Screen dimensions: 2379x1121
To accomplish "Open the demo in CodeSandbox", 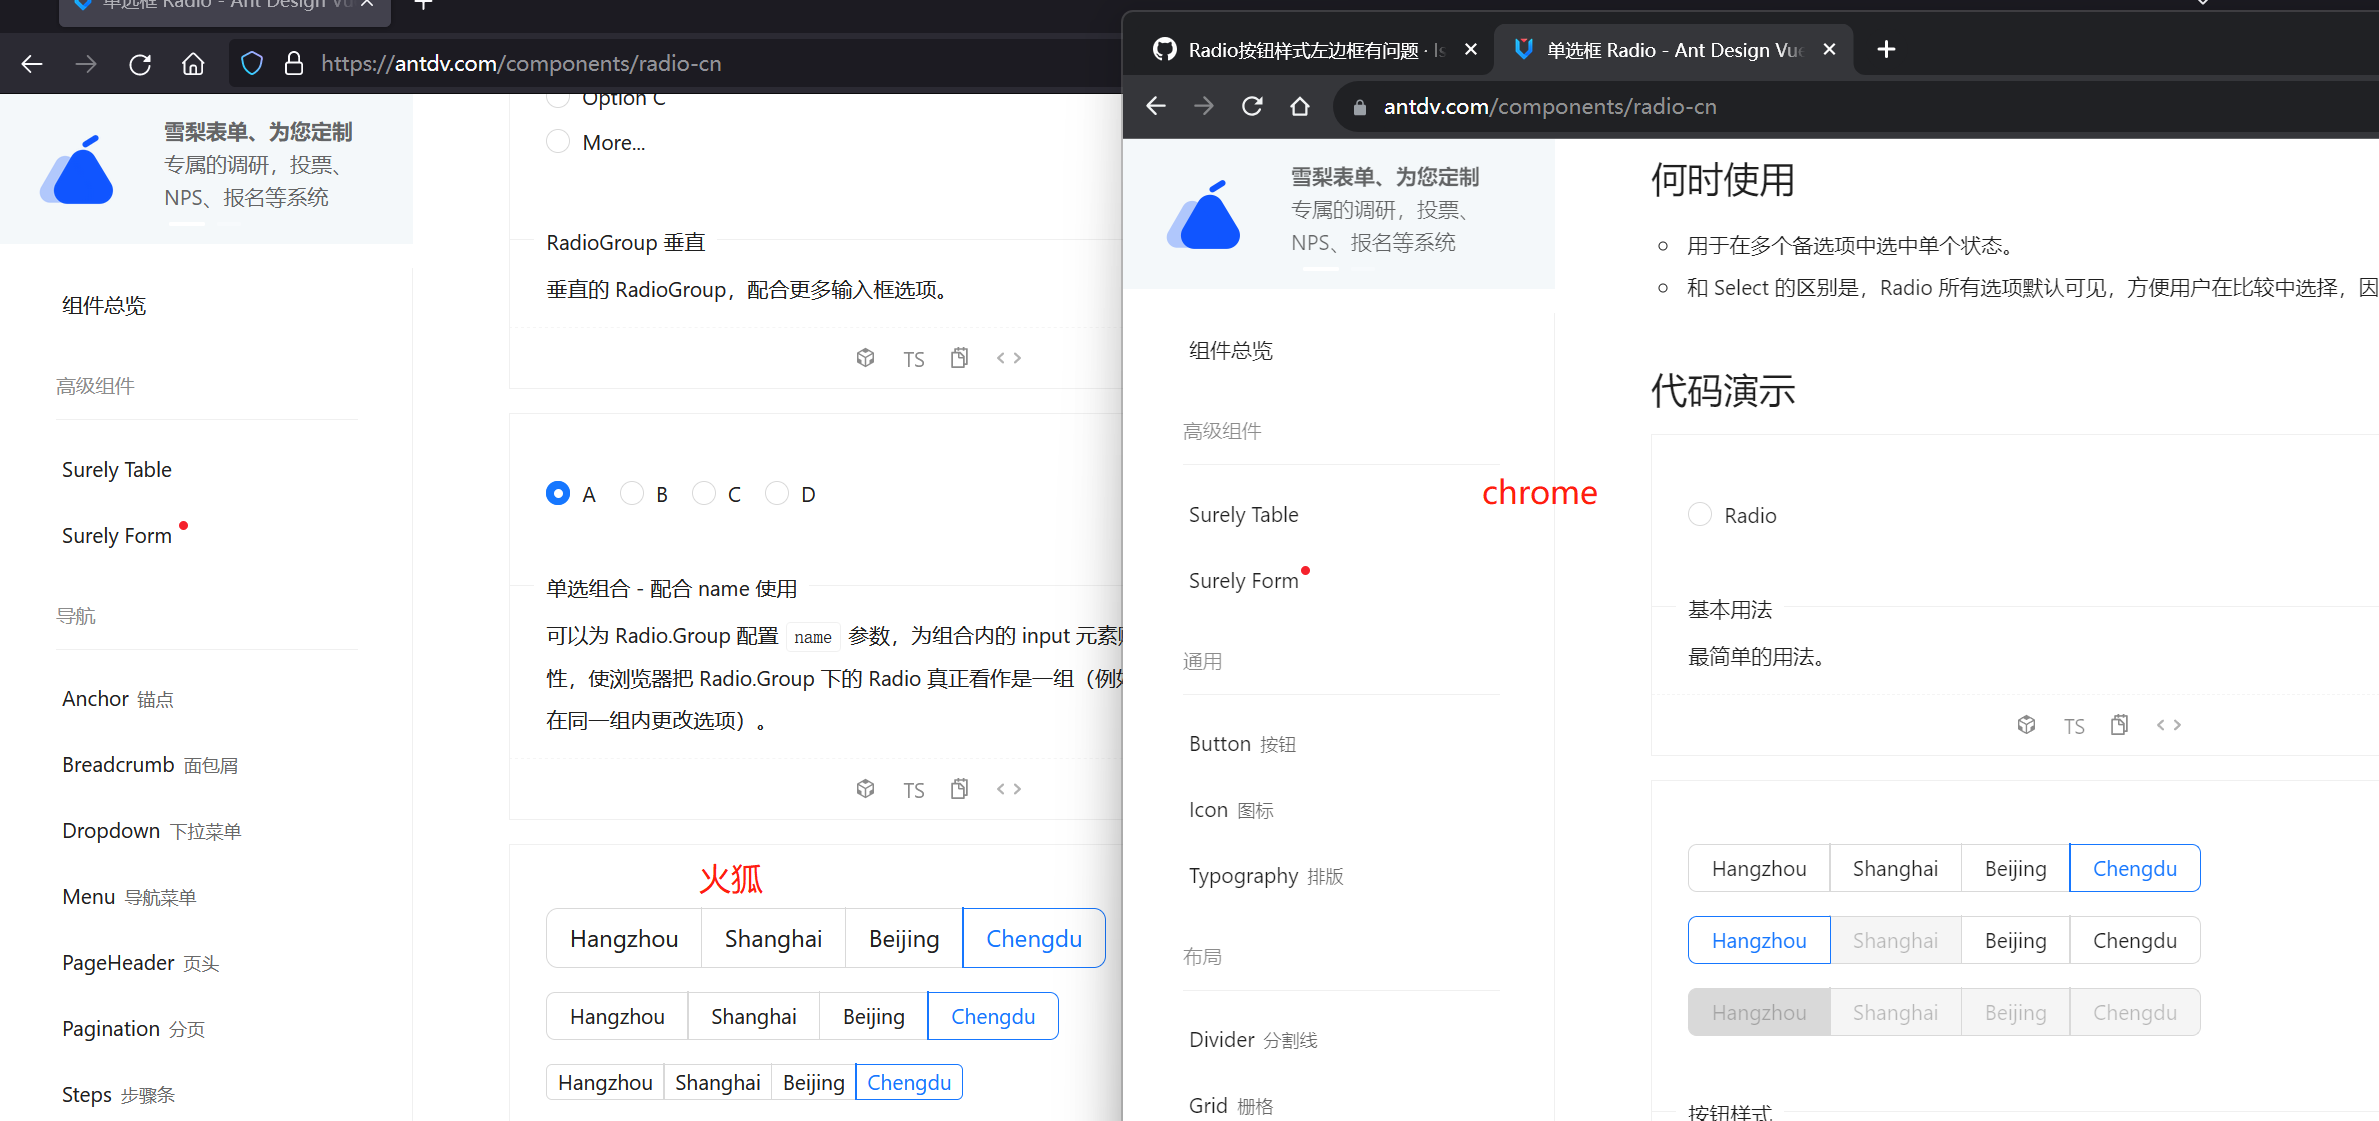I will coord(865,357).
